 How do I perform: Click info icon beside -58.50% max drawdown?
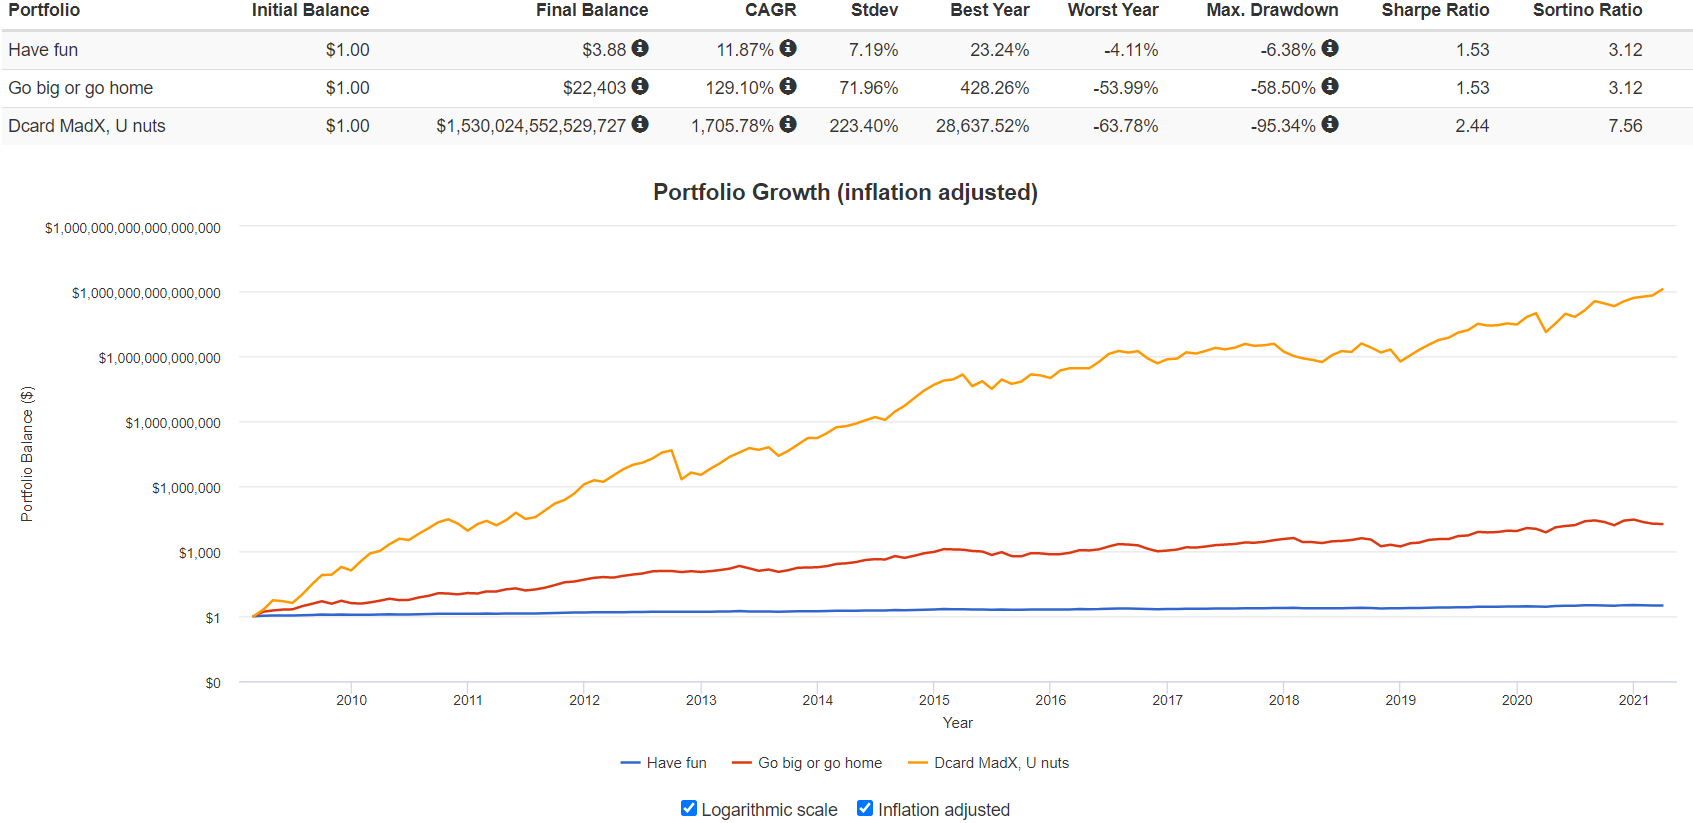pos(1330,86)
